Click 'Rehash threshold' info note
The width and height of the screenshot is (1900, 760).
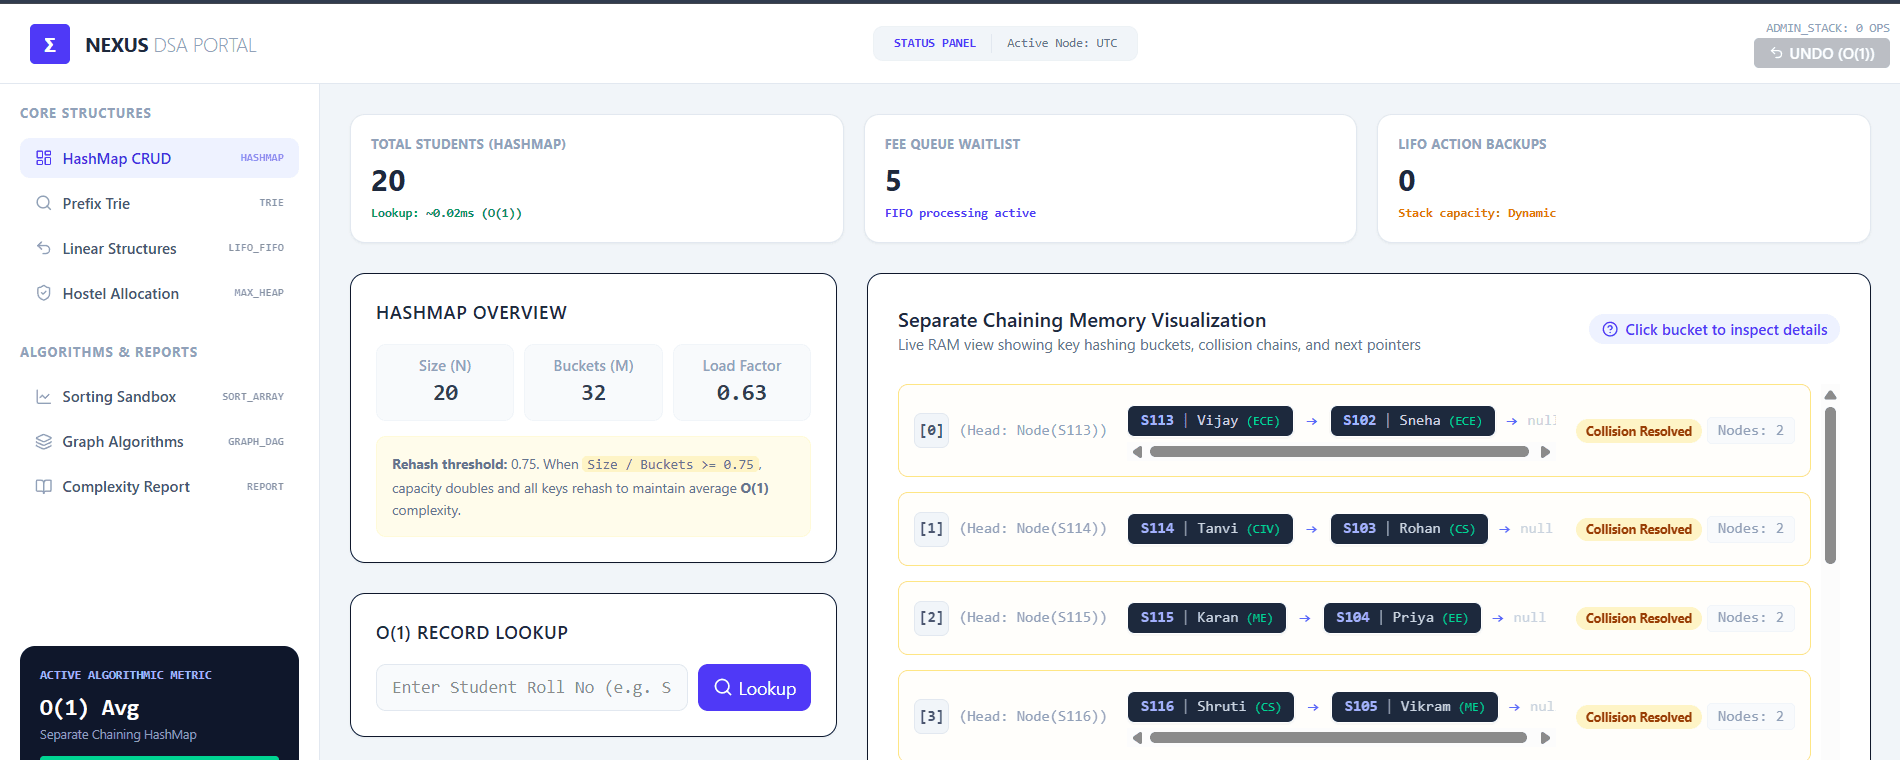(x=594, y=487)
